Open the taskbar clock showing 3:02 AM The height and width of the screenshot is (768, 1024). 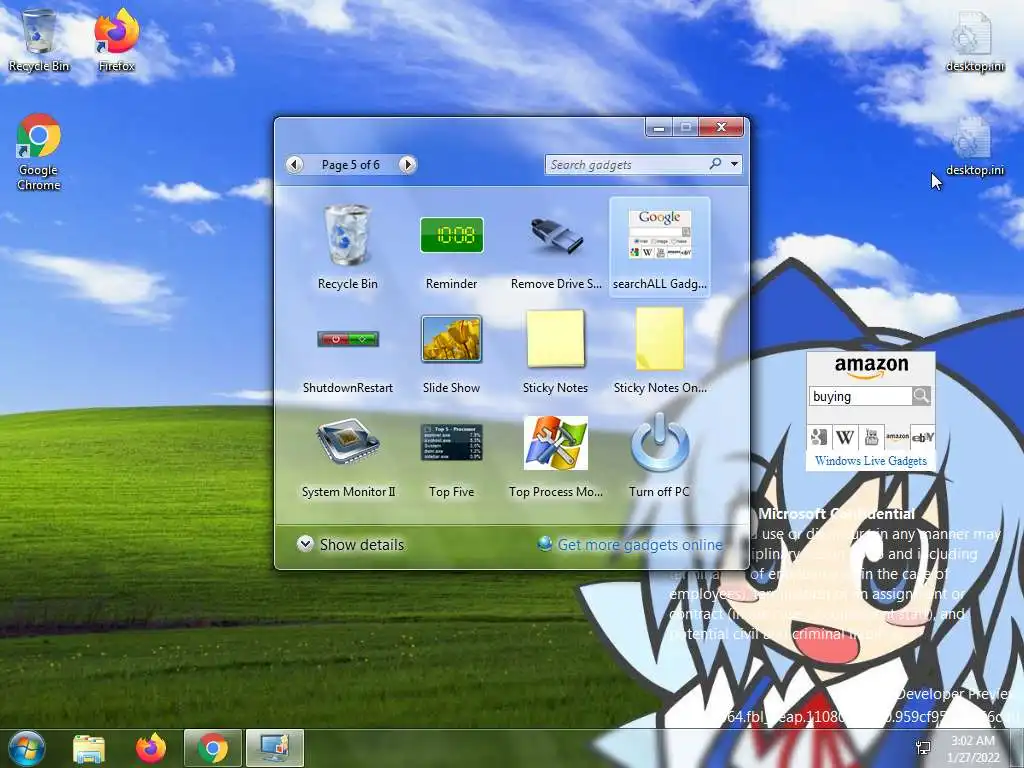973,748
